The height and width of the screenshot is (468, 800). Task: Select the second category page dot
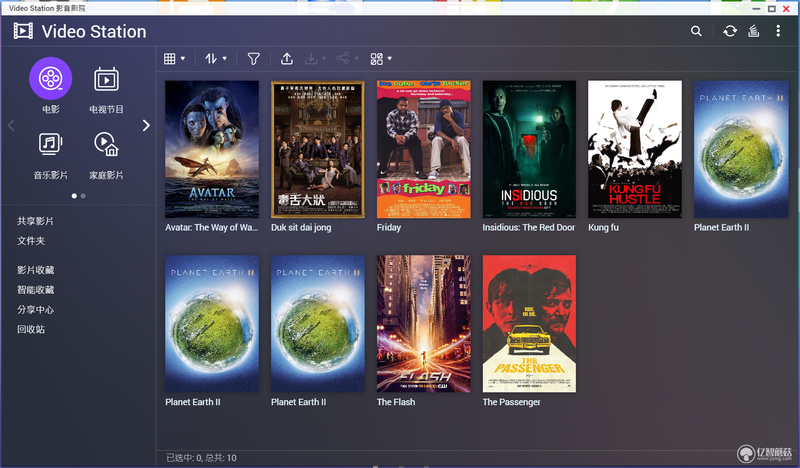(x=83, y=196)
